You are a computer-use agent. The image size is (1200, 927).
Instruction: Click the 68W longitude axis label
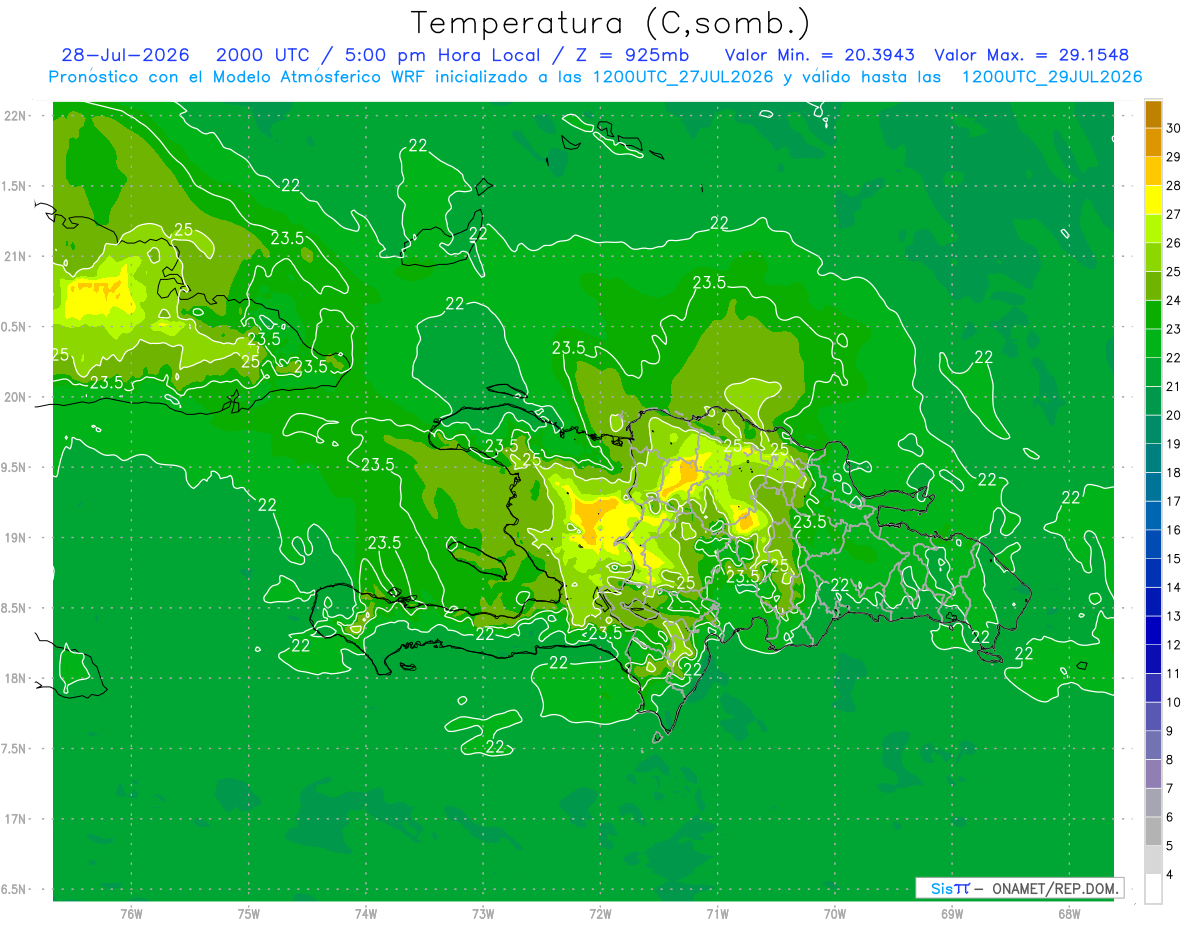[1068, 914]
